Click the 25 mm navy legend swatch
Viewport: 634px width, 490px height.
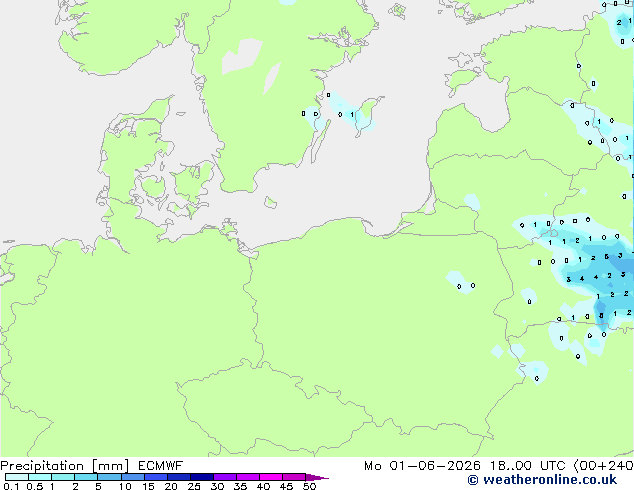click(202, 477)
